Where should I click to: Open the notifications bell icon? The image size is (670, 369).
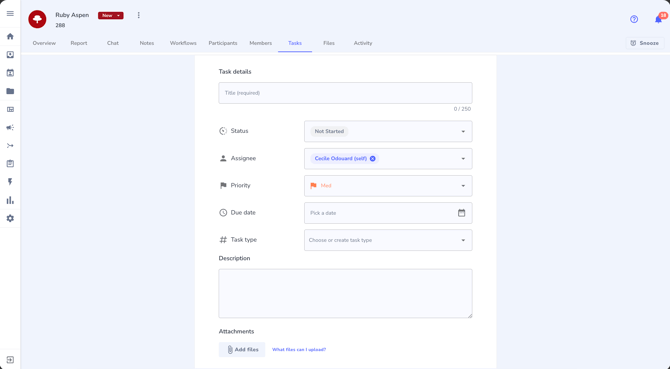tap(658, 19)
